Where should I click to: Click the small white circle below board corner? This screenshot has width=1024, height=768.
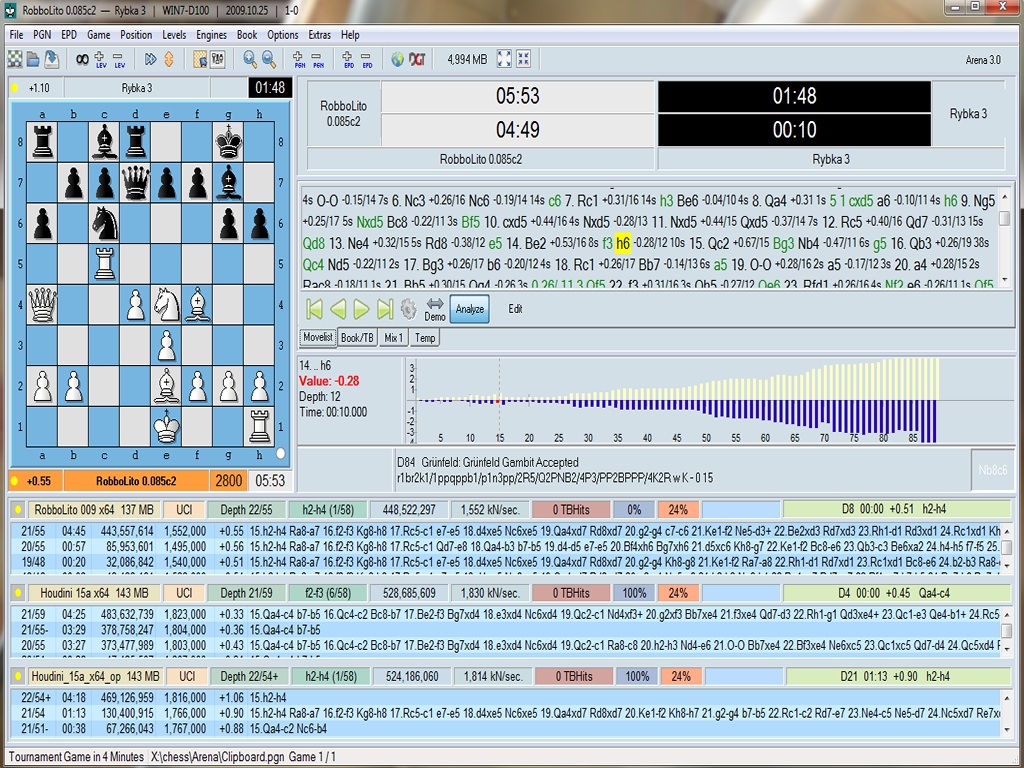tap(281, 453)
